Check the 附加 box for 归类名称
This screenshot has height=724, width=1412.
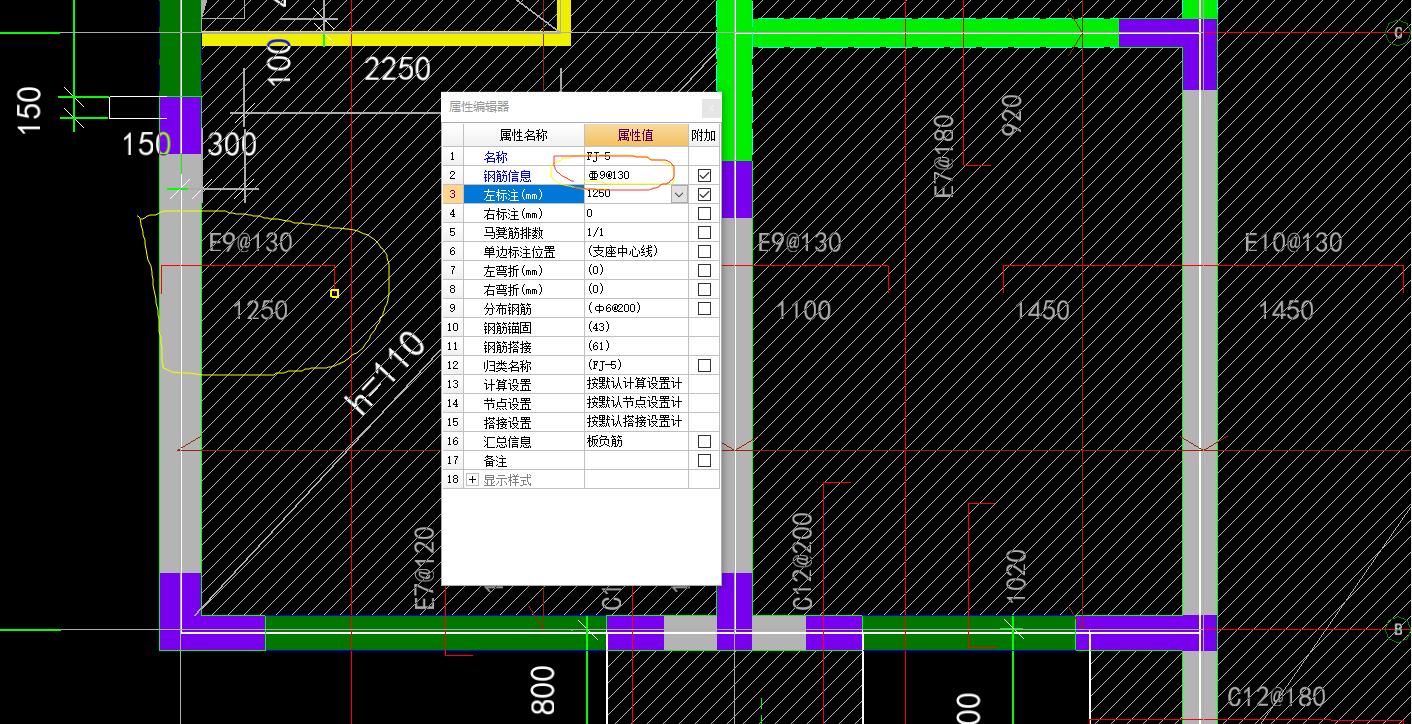tap(704, 365)
